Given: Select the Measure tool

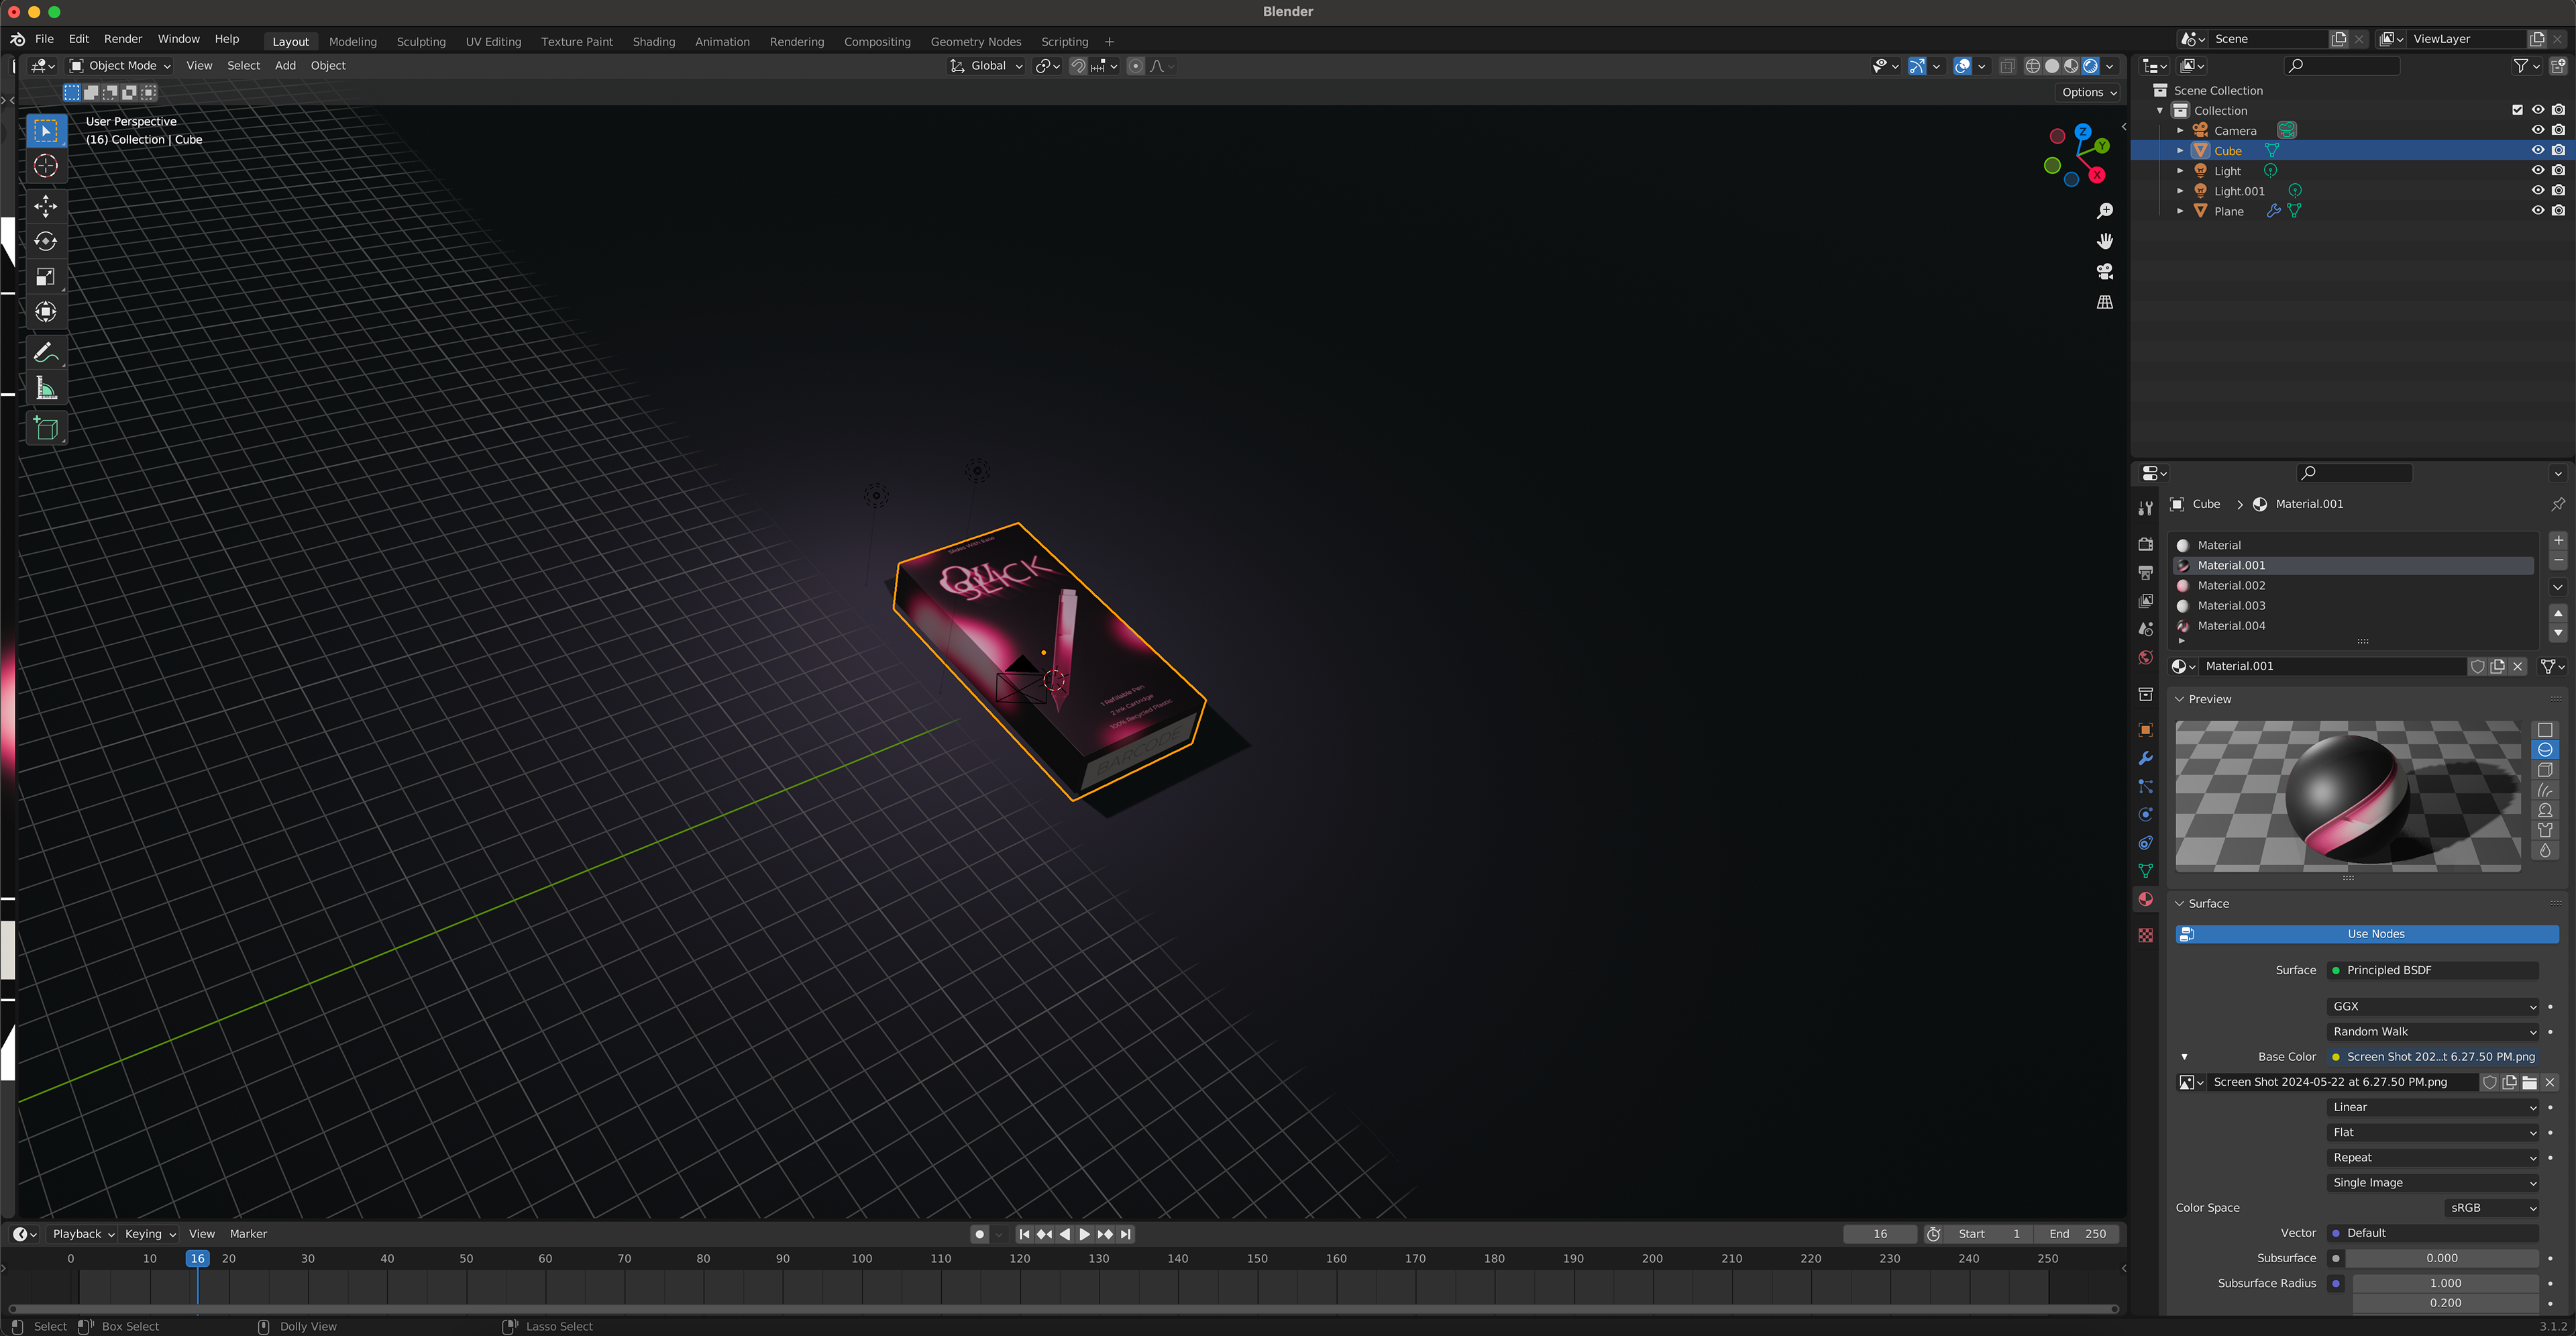Looking at the screenshot, I should tap(46, 389).
